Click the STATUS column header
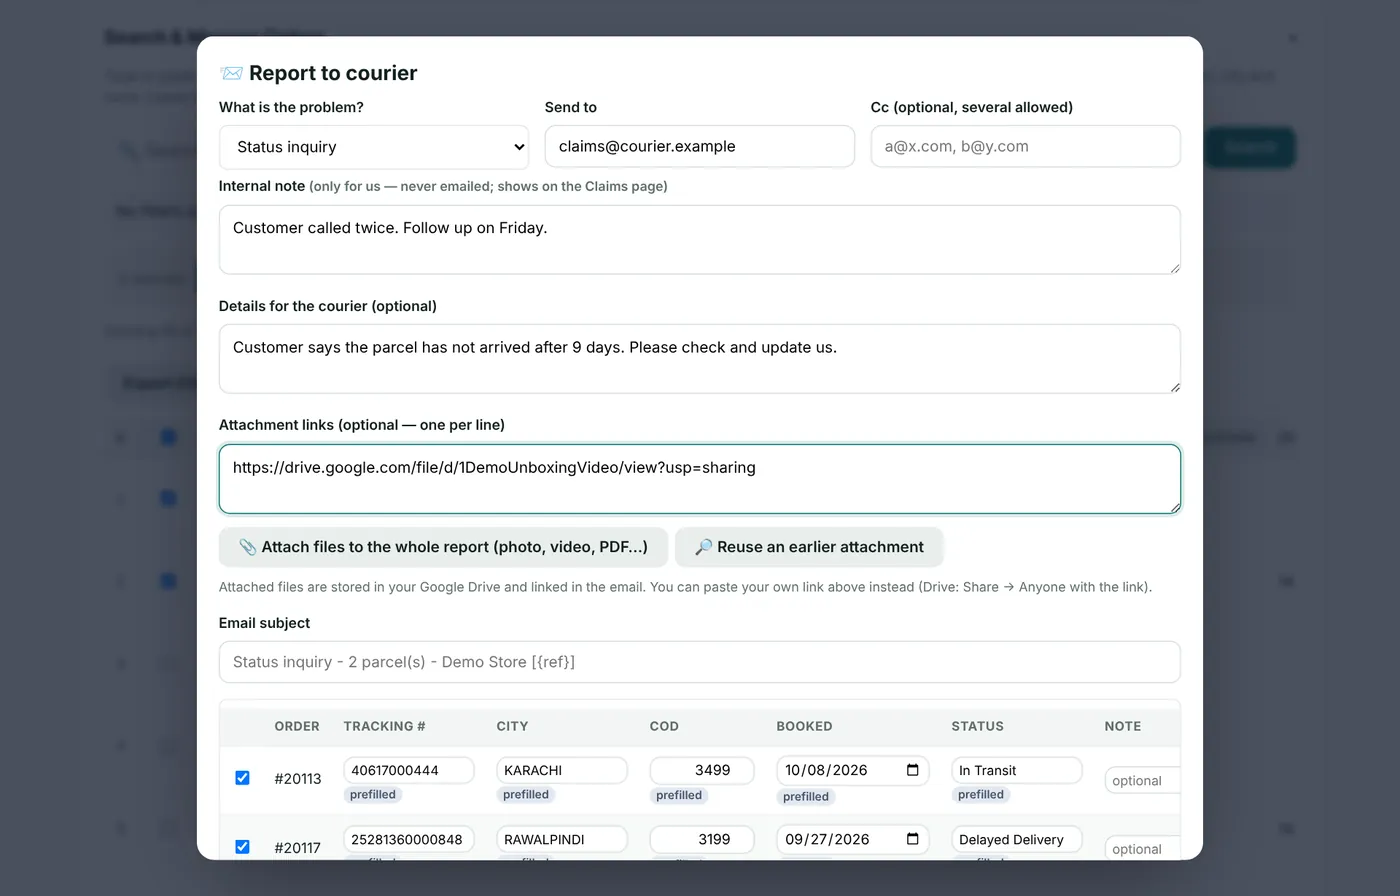 pos(977,726)
